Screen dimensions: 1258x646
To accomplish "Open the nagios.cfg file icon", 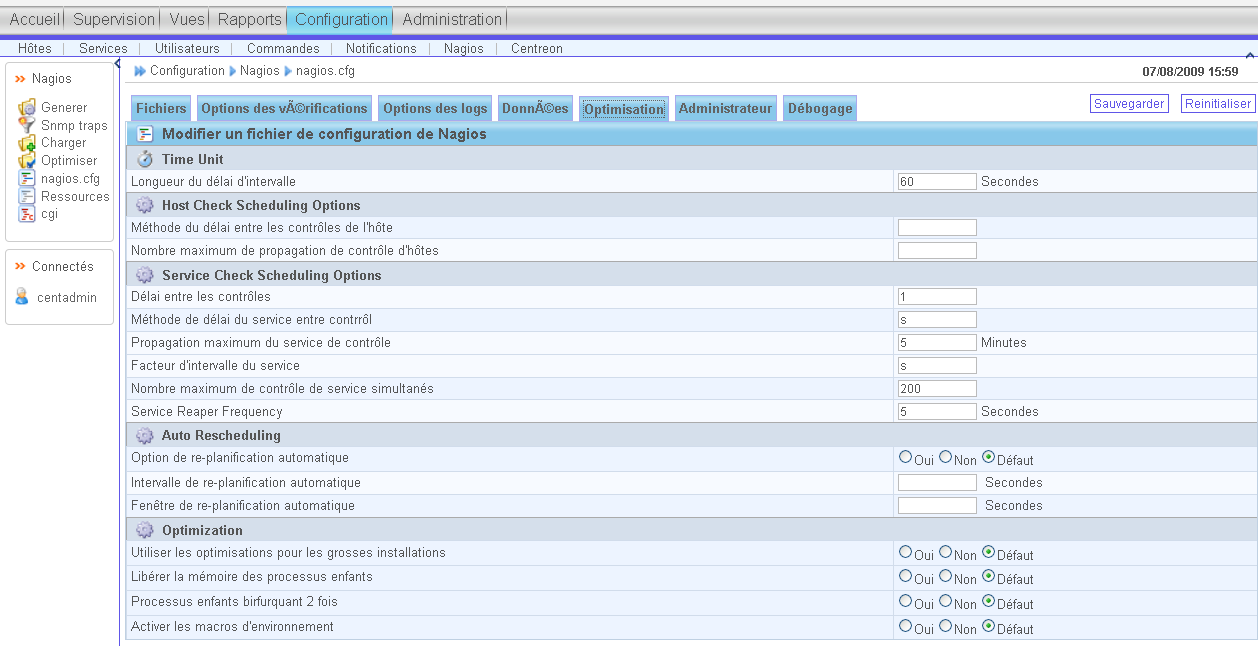I will 27,178.
